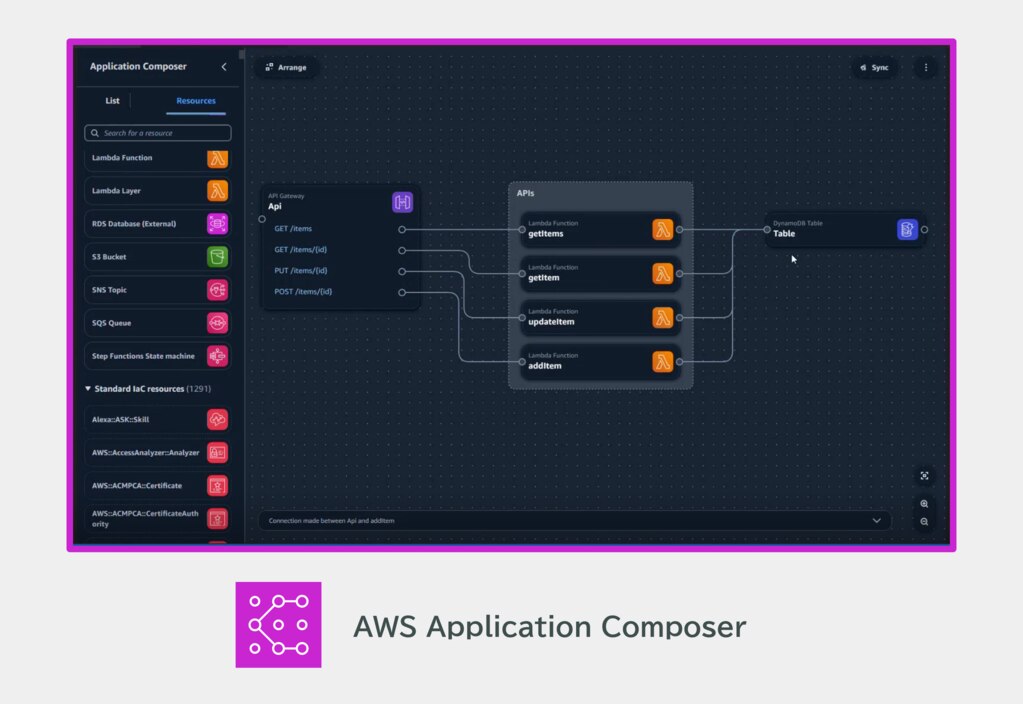This screenshot has height=704, width=1023.
Task: Select the Table card name
Action: [784, 234]
